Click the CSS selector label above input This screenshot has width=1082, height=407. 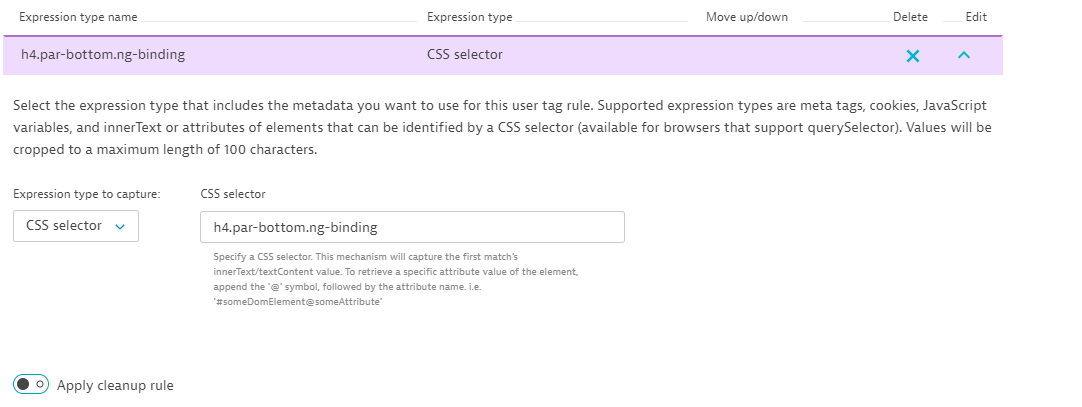pos(233,194)
